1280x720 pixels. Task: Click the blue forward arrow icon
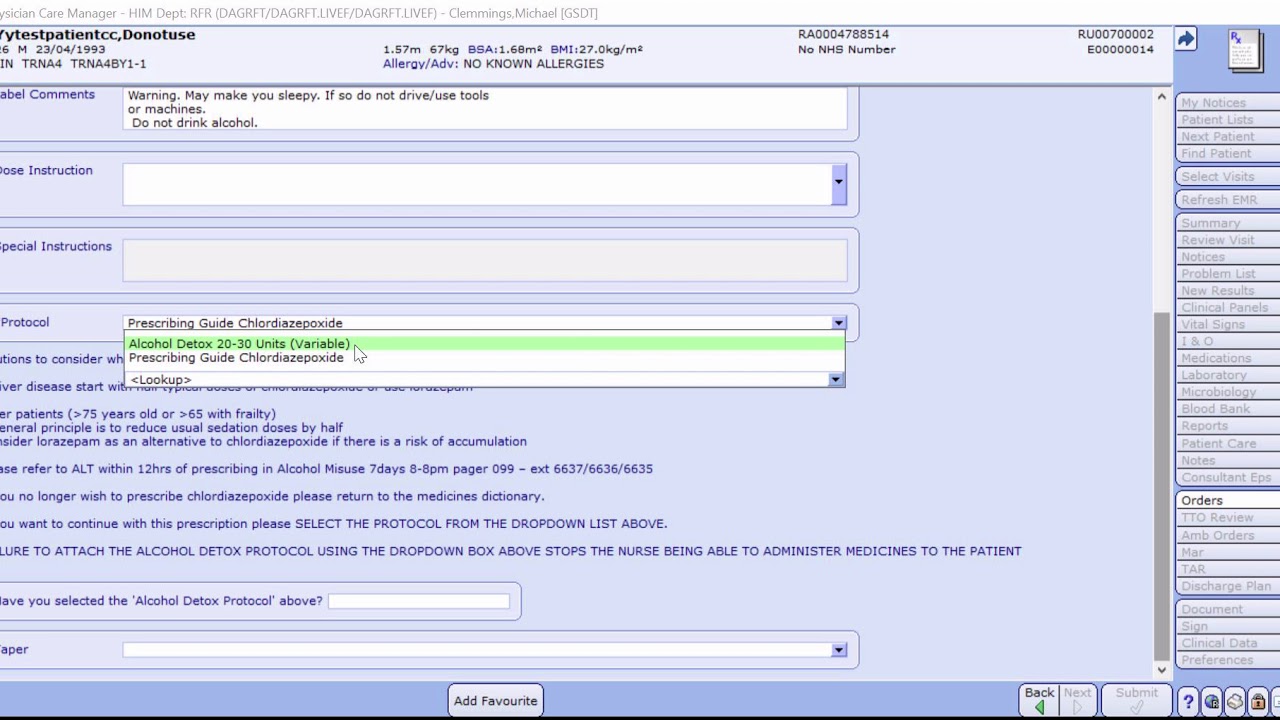[1186, 39]
